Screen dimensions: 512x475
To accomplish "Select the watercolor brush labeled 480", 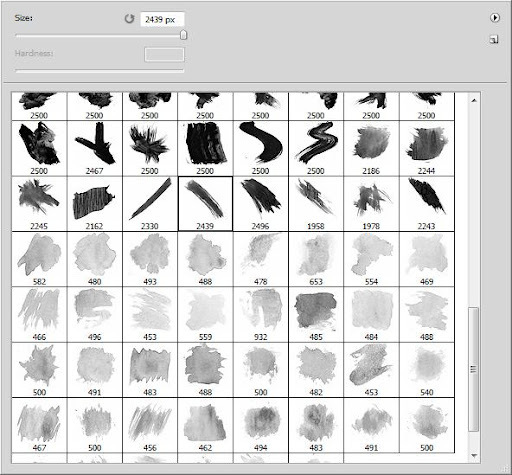I will (95, 259).
